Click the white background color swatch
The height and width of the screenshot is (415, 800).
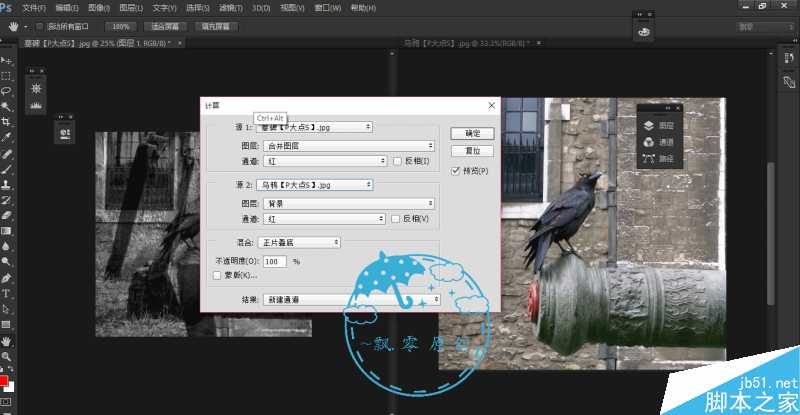pyautogui.click(x=10, y=387)
